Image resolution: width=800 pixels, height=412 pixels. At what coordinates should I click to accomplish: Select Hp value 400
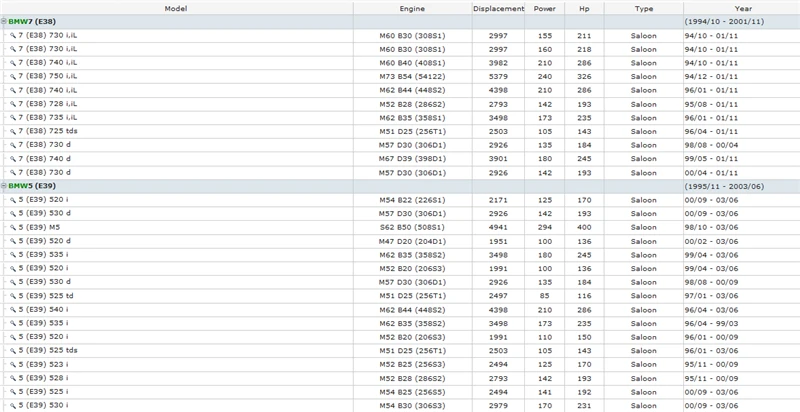[585, 227]
